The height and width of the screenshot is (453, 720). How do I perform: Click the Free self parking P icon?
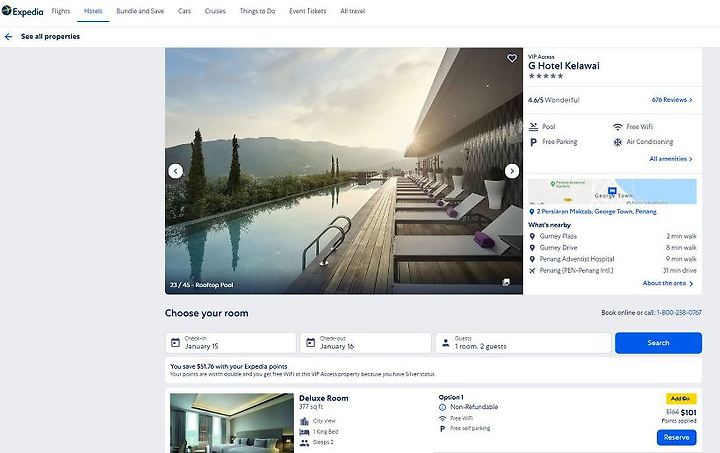click(x=442, y=429)
